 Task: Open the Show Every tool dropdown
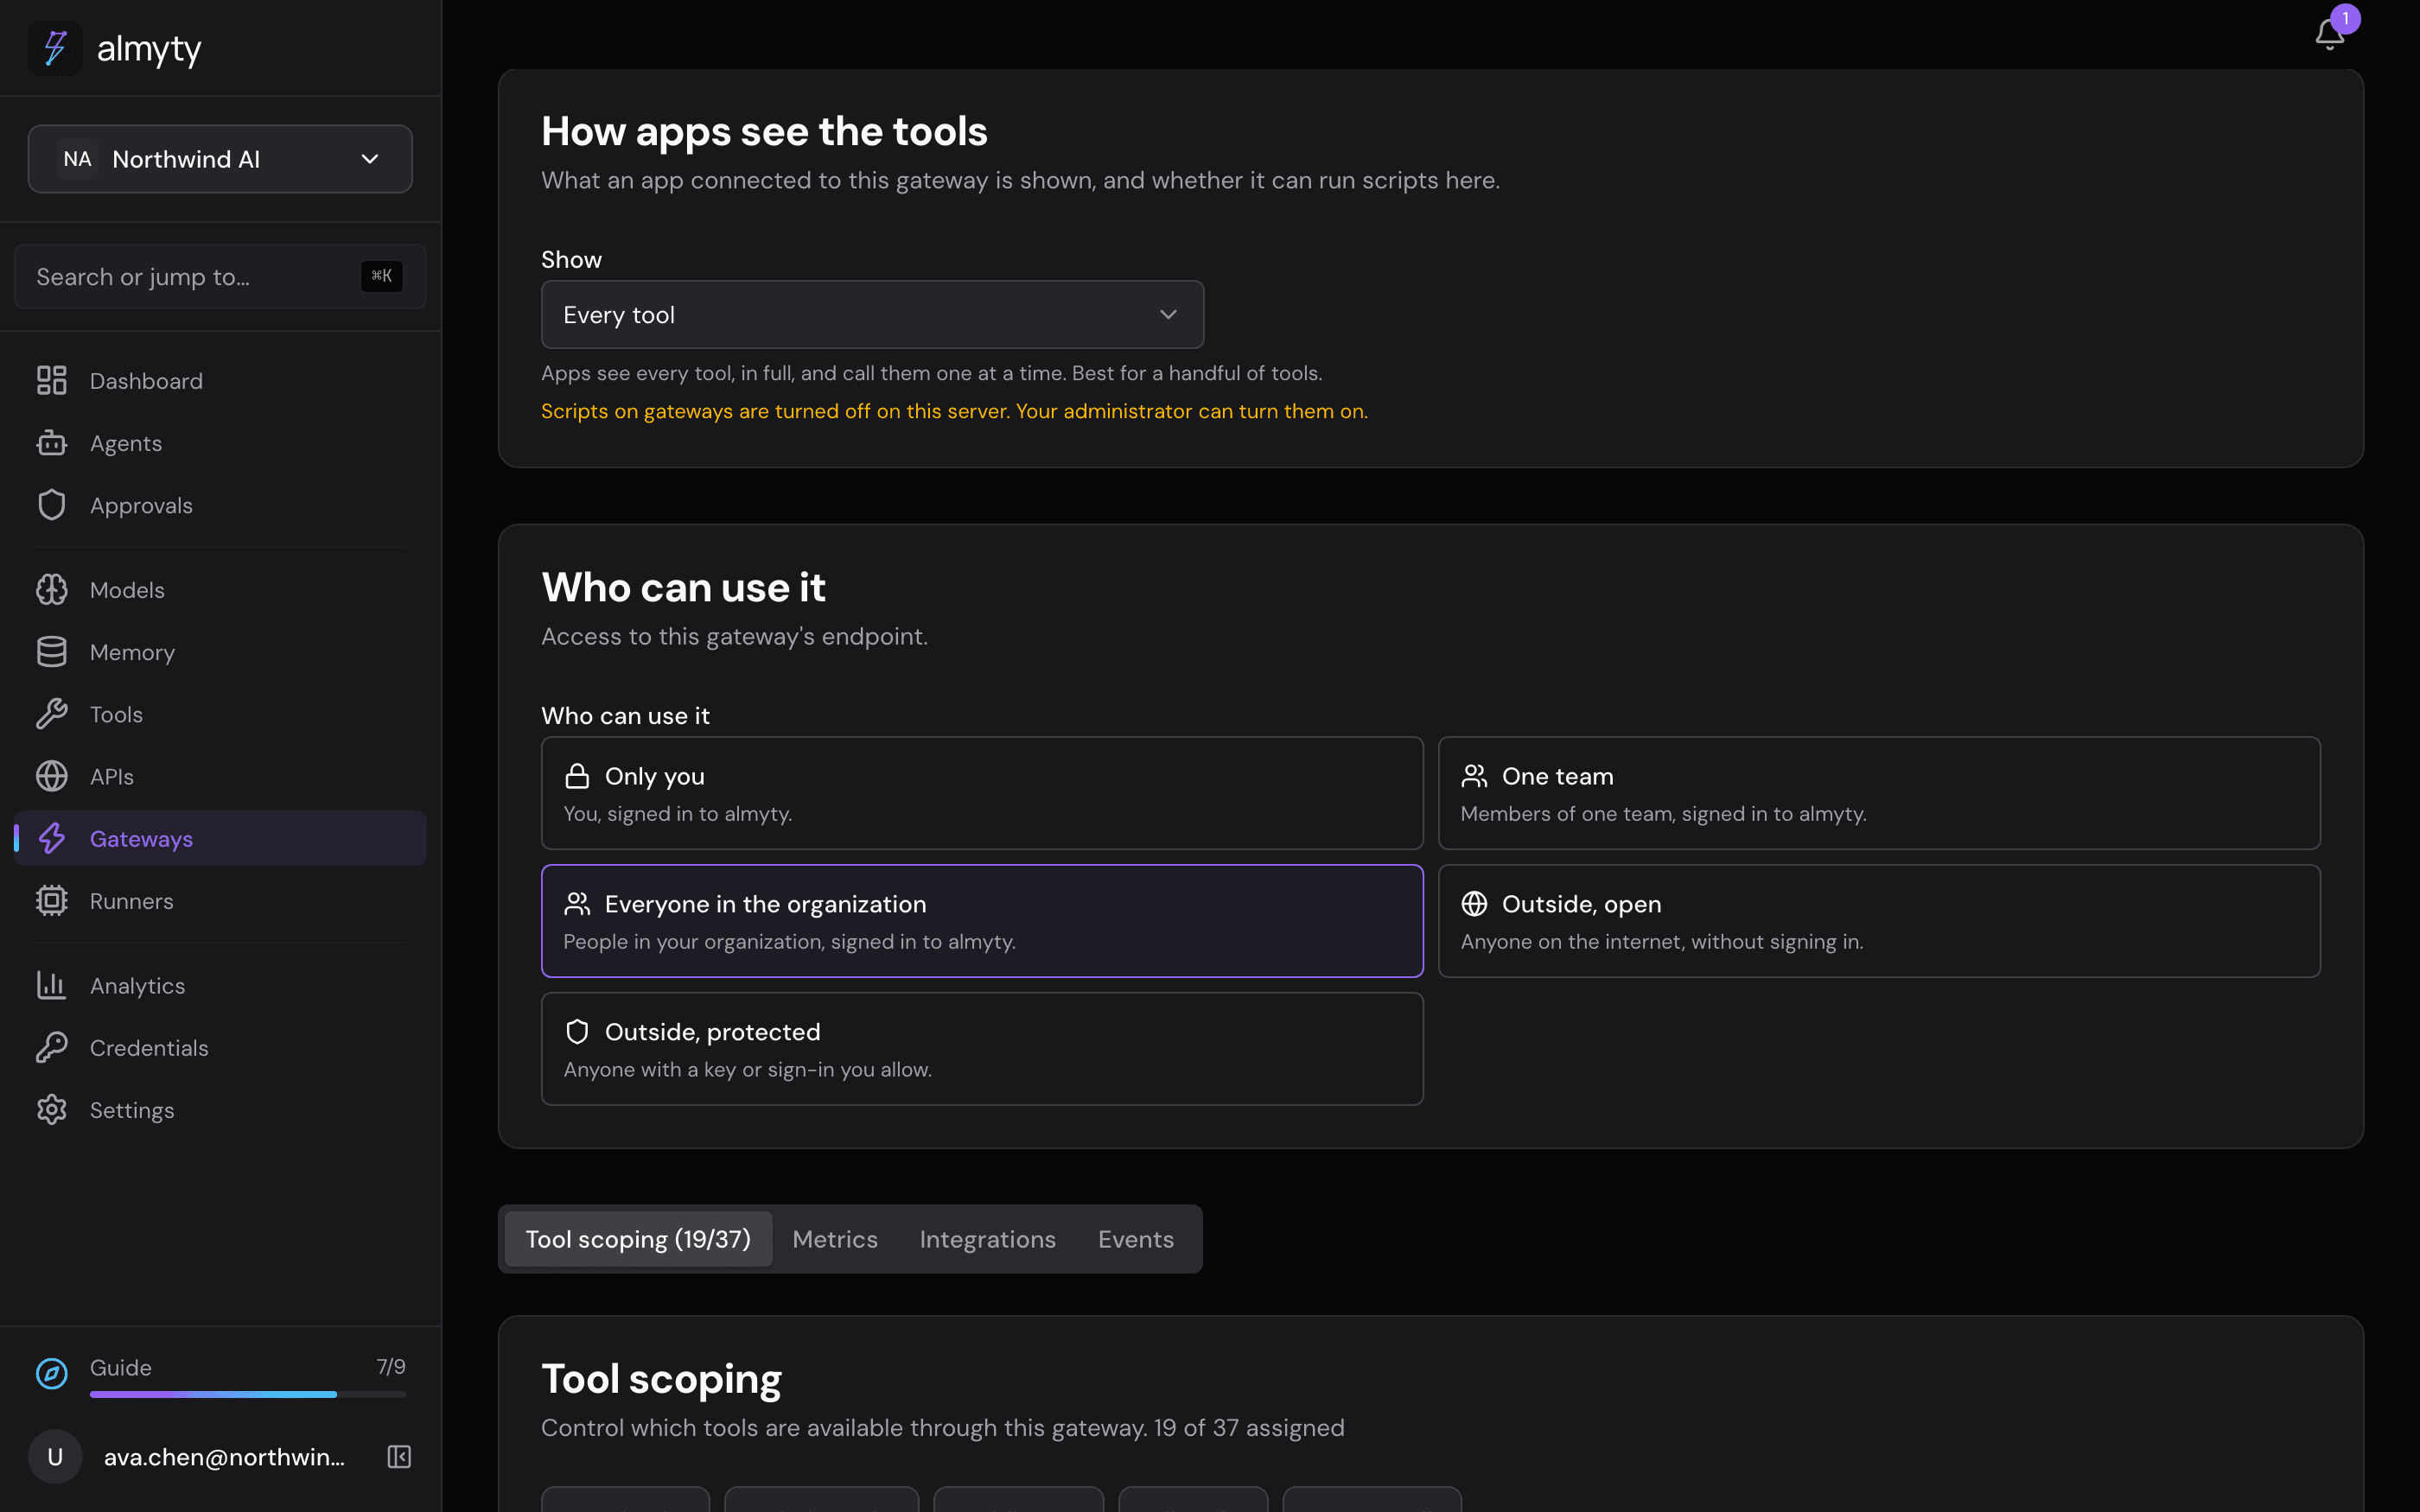(x=872, y=314)
